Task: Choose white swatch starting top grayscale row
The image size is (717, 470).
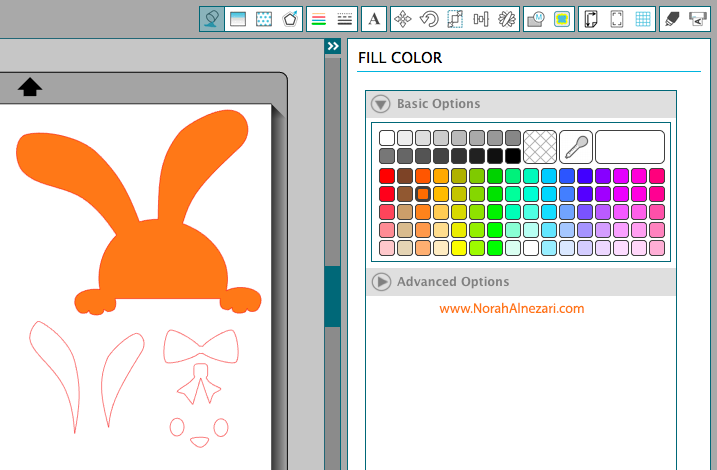Action: pos(387,138)
